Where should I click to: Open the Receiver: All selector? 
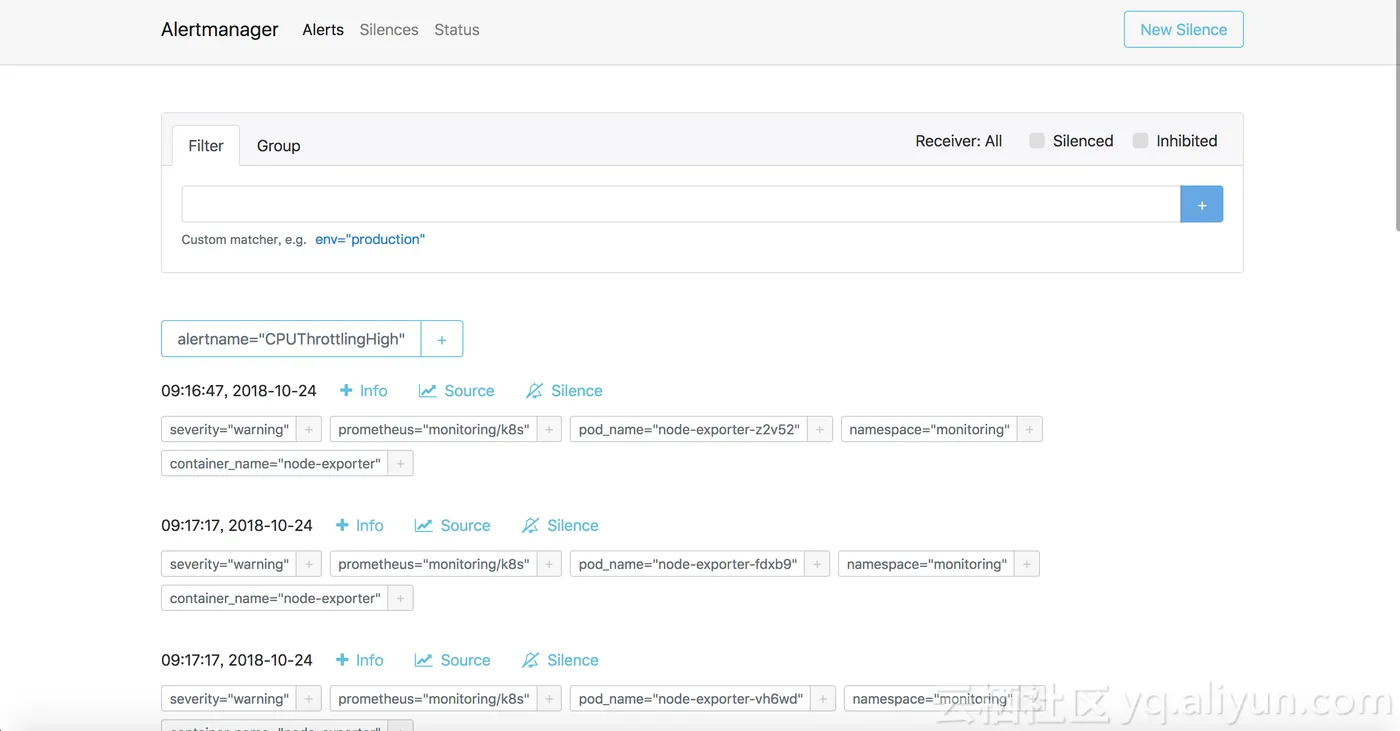click(958, 141)
